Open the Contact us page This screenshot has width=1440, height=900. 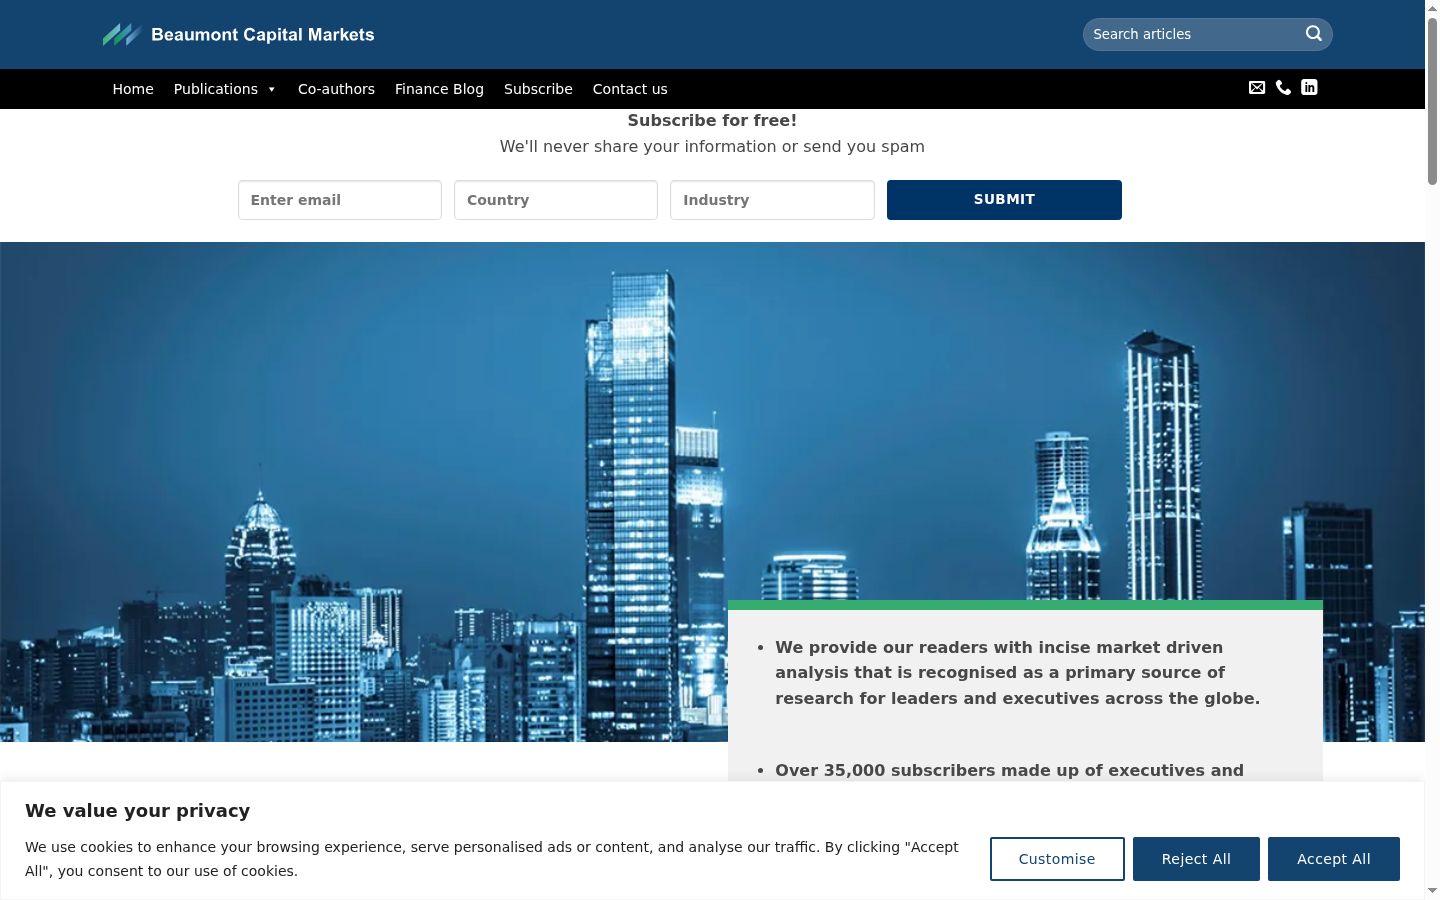pyautogui.click(x=630, y=89)
